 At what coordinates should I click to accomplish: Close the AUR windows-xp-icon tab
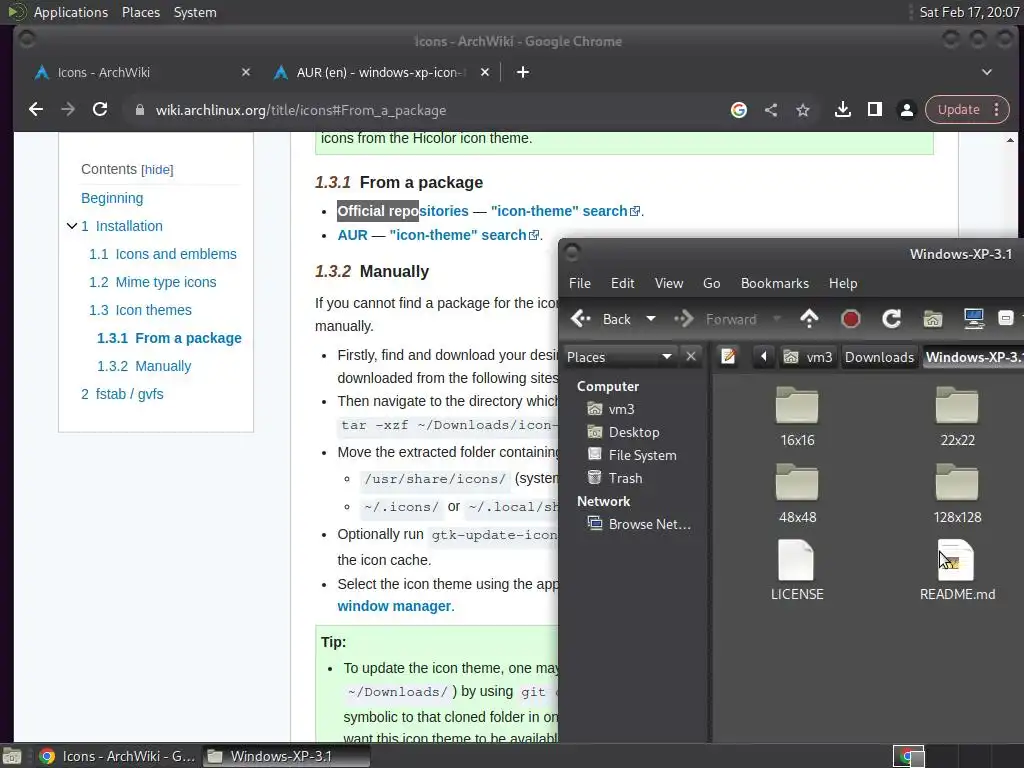[485, 72]
